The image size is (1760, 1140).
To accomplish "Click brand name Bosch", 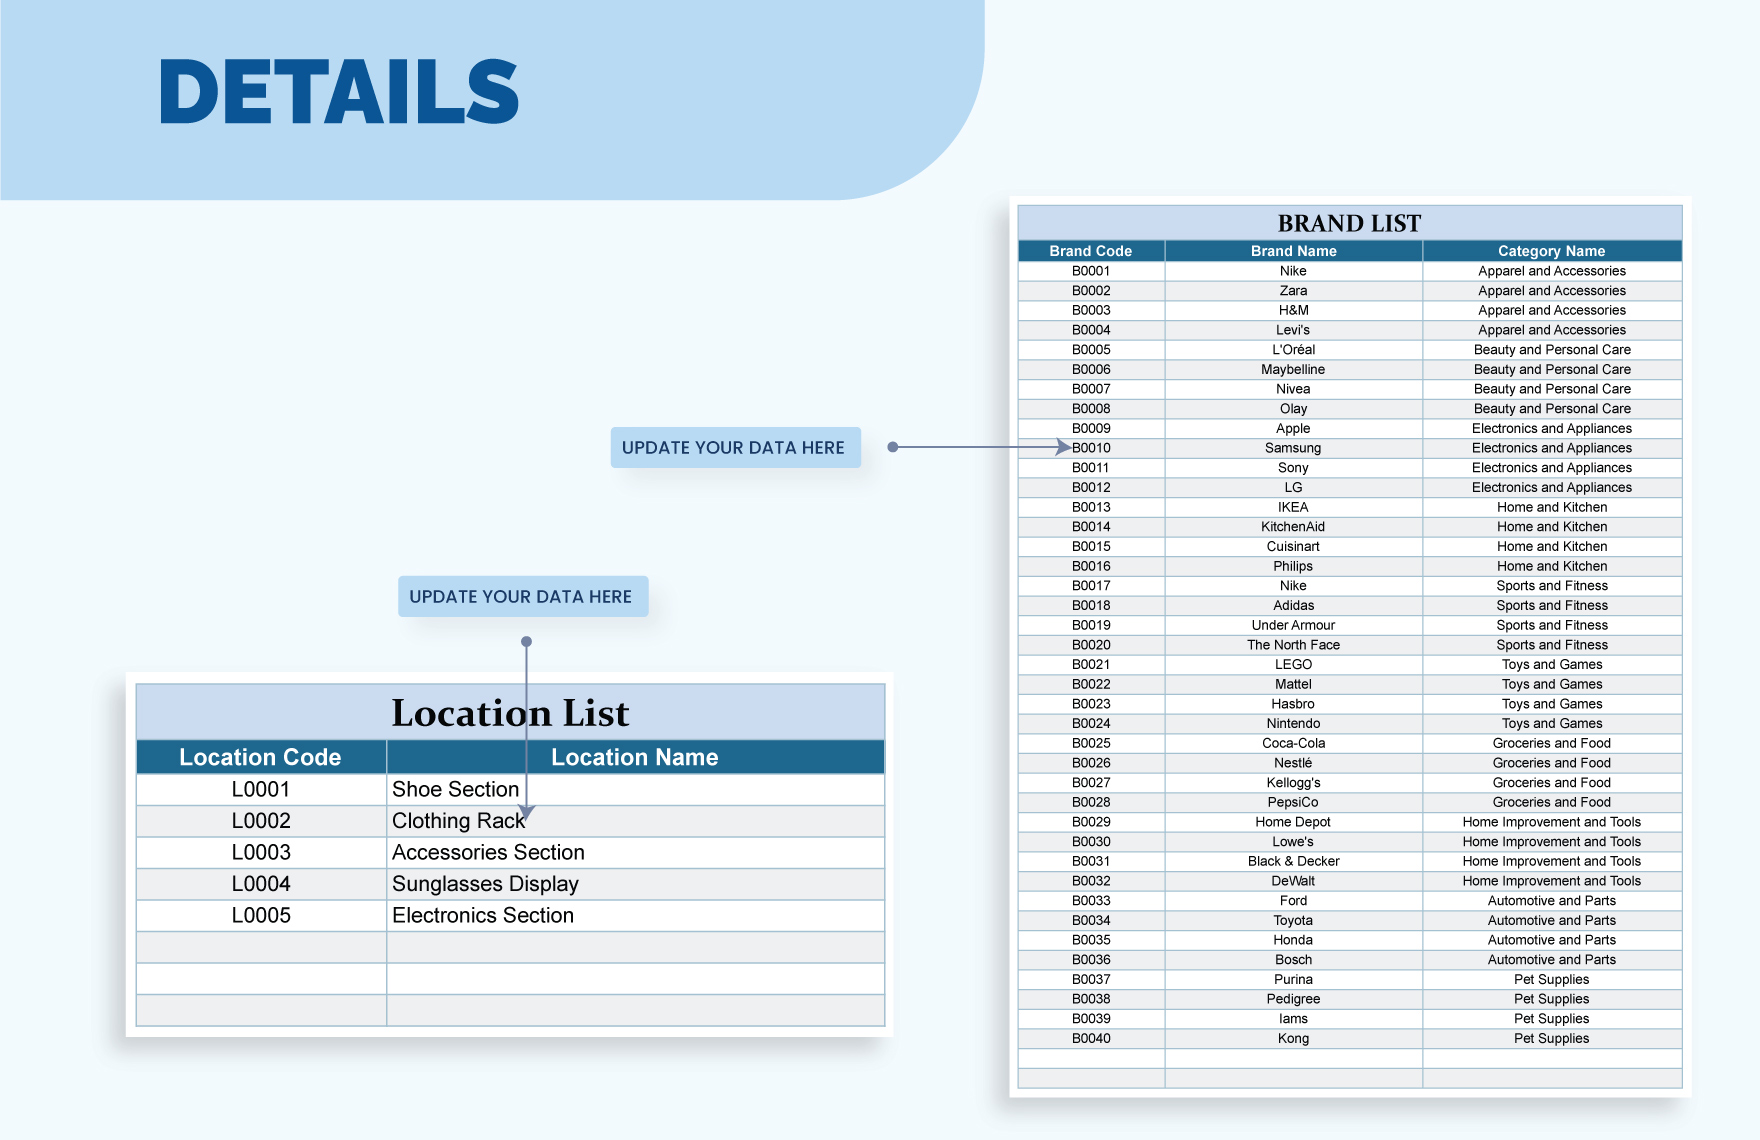I will click(1293, 960).
